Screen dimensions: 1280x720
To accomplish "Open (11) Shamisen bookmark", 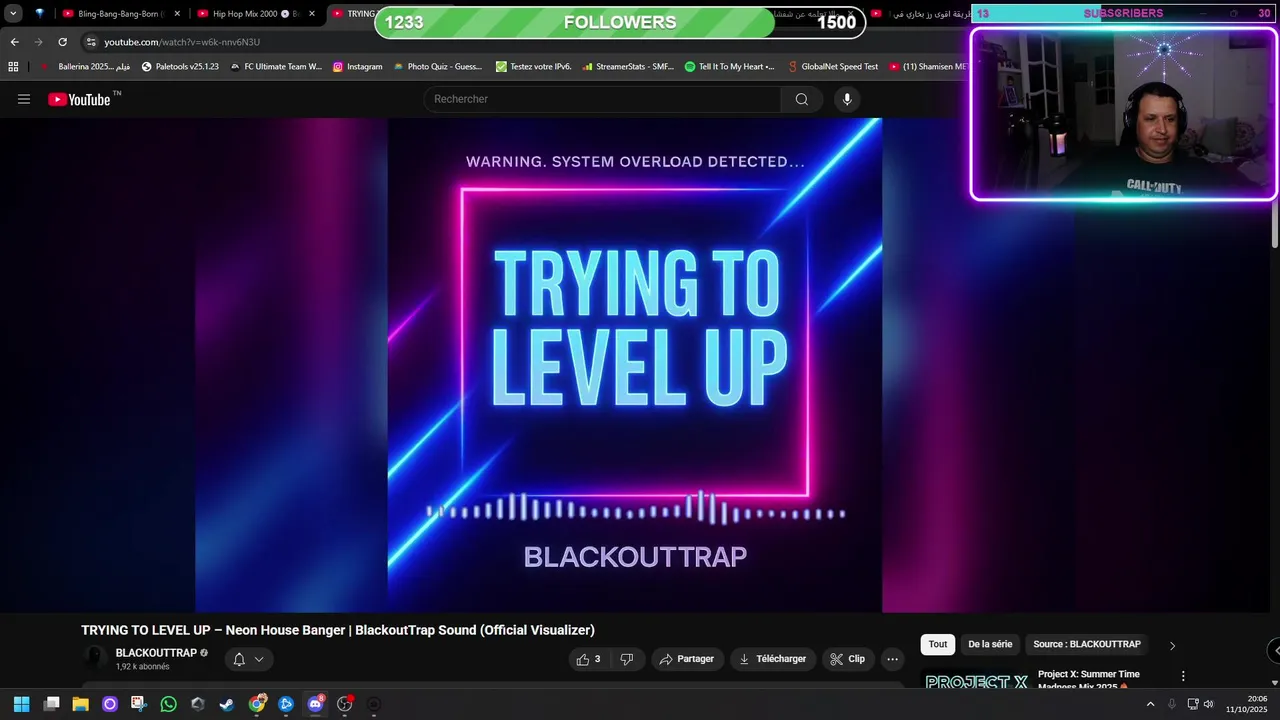I will coord(928,67).
